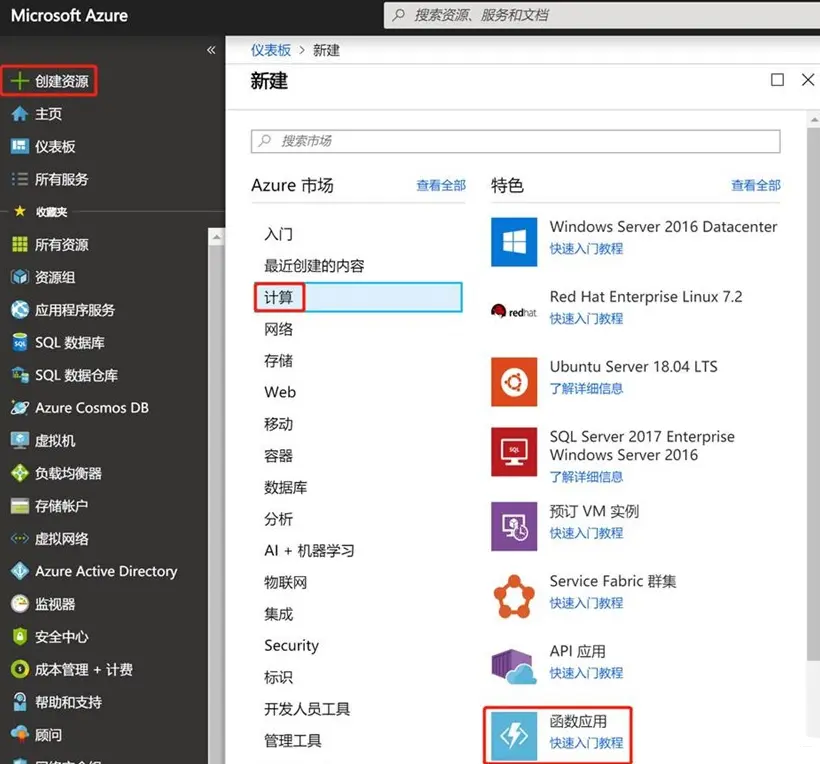Click the top 搜索资源、服务和文档 search box
820x764 pixels.
coord(601,15)
